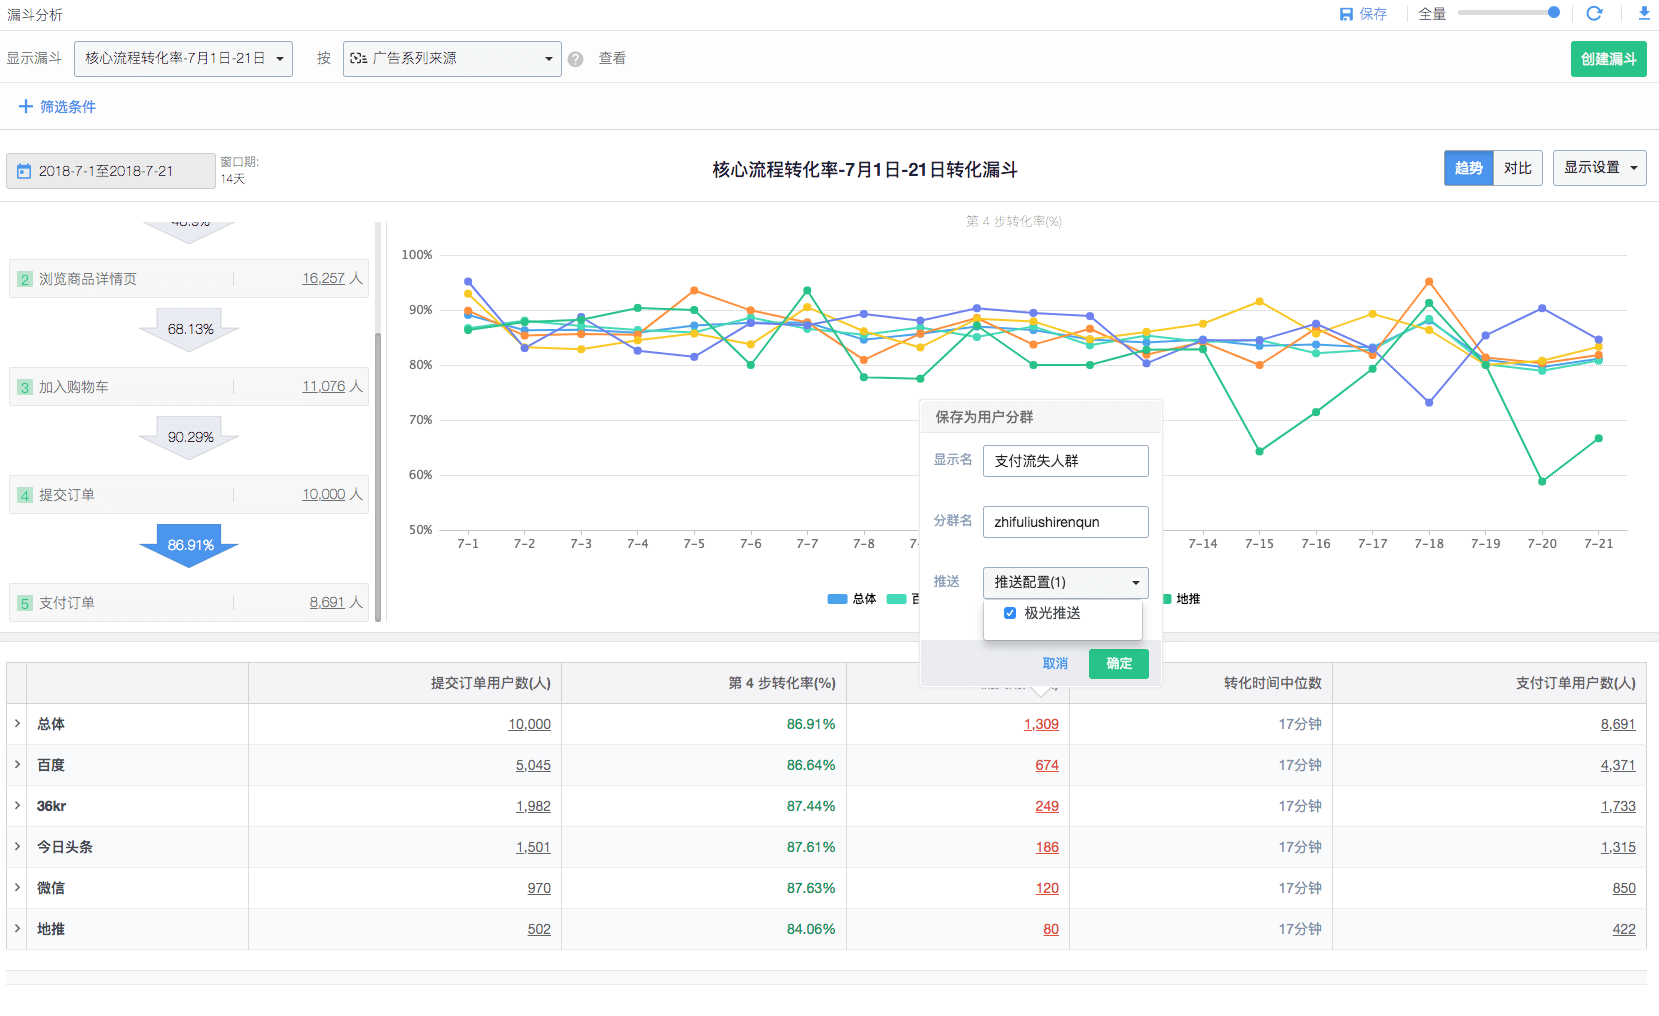Screen dimensions: 1659x1016
Task: Click the 1,309 lost users link
Action: point(1041,724)
